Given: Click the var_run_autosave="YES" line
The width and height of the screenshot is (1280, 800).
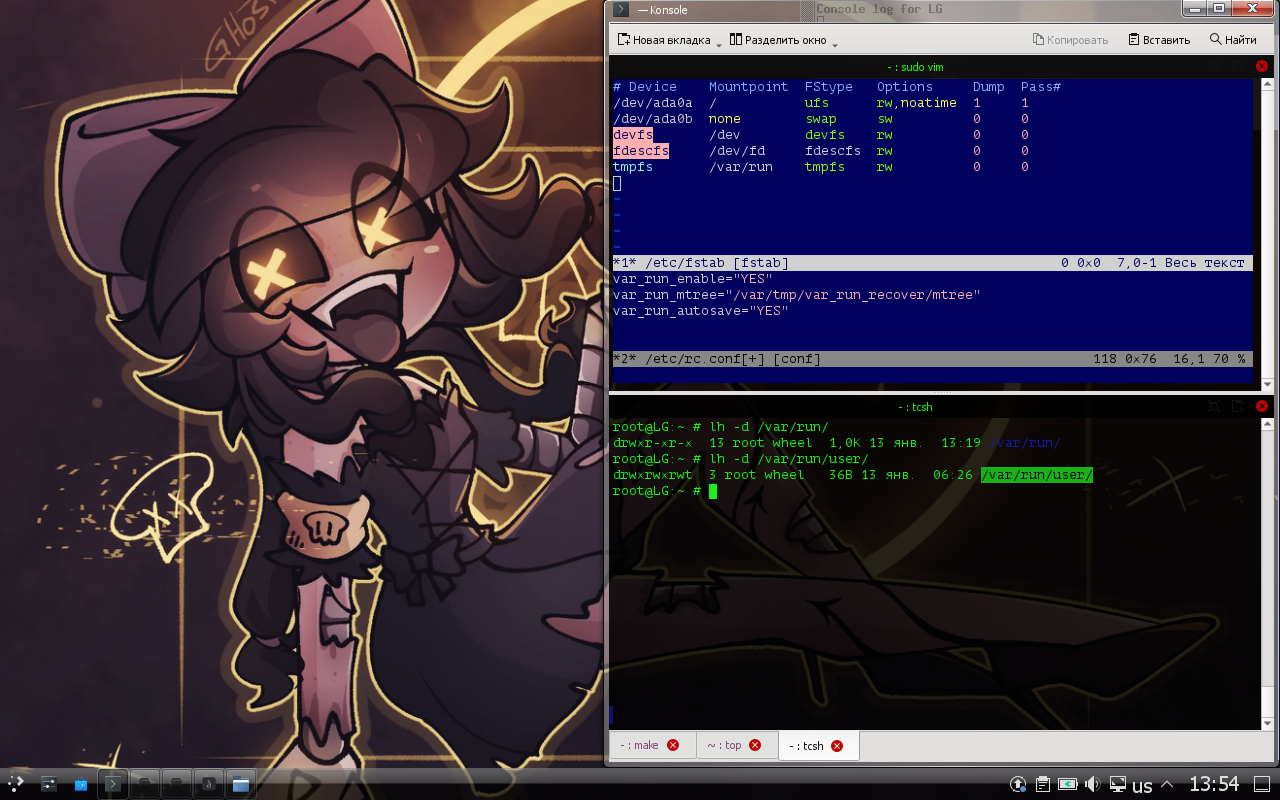Looking at the screenshot, I should pos(701,311).
